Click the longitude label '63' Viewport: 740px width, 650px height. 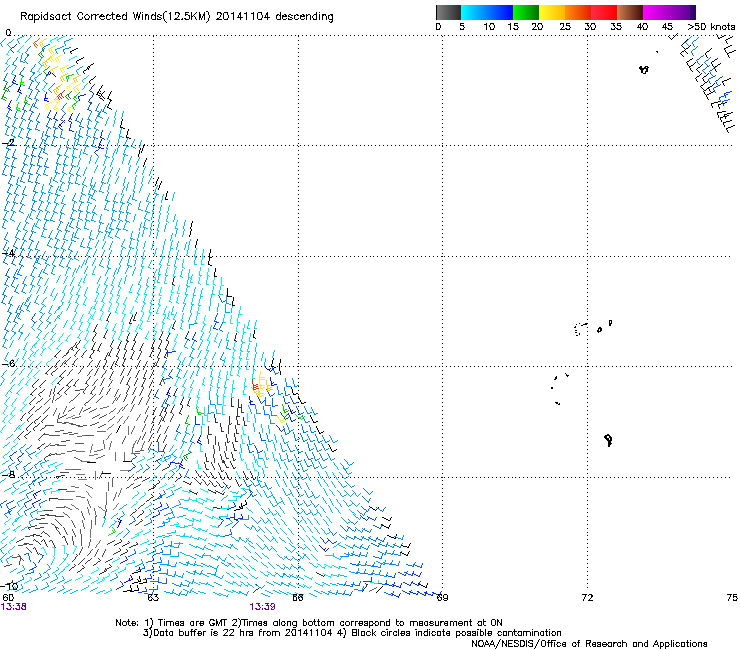[153, 598]
